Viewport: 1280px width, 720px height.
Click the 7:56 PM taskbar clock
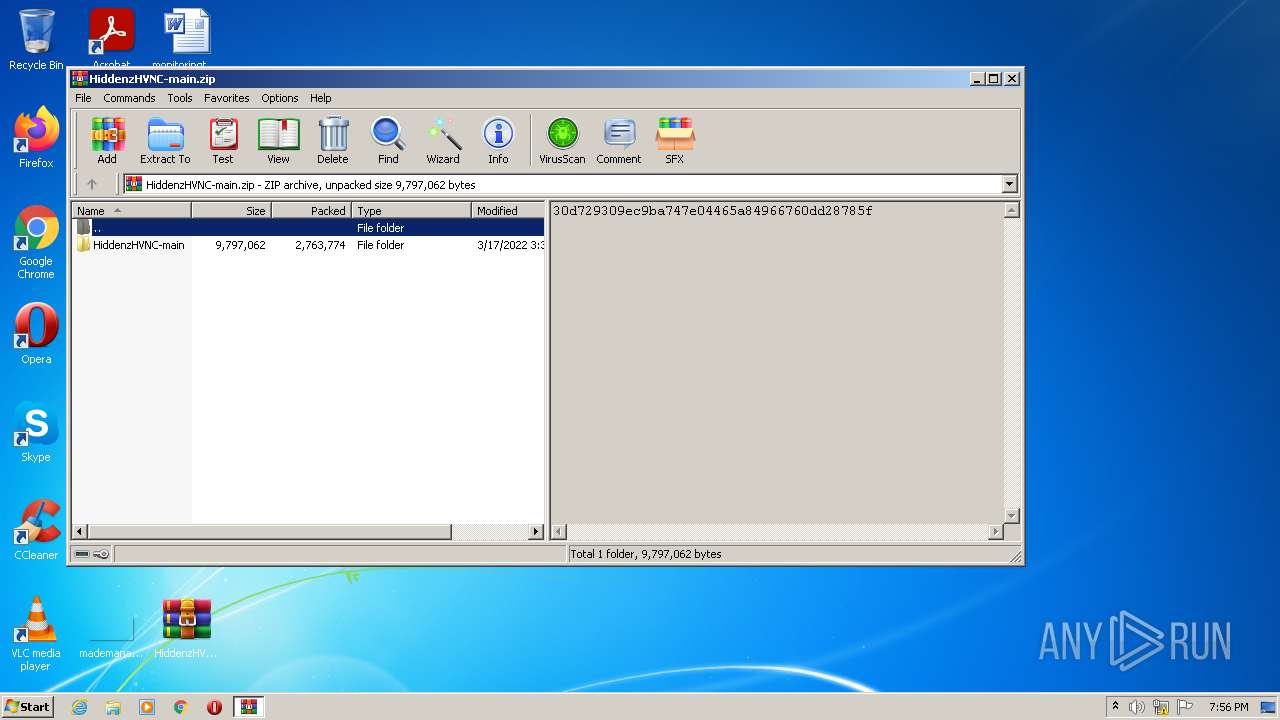click(x=1228, y=707)
